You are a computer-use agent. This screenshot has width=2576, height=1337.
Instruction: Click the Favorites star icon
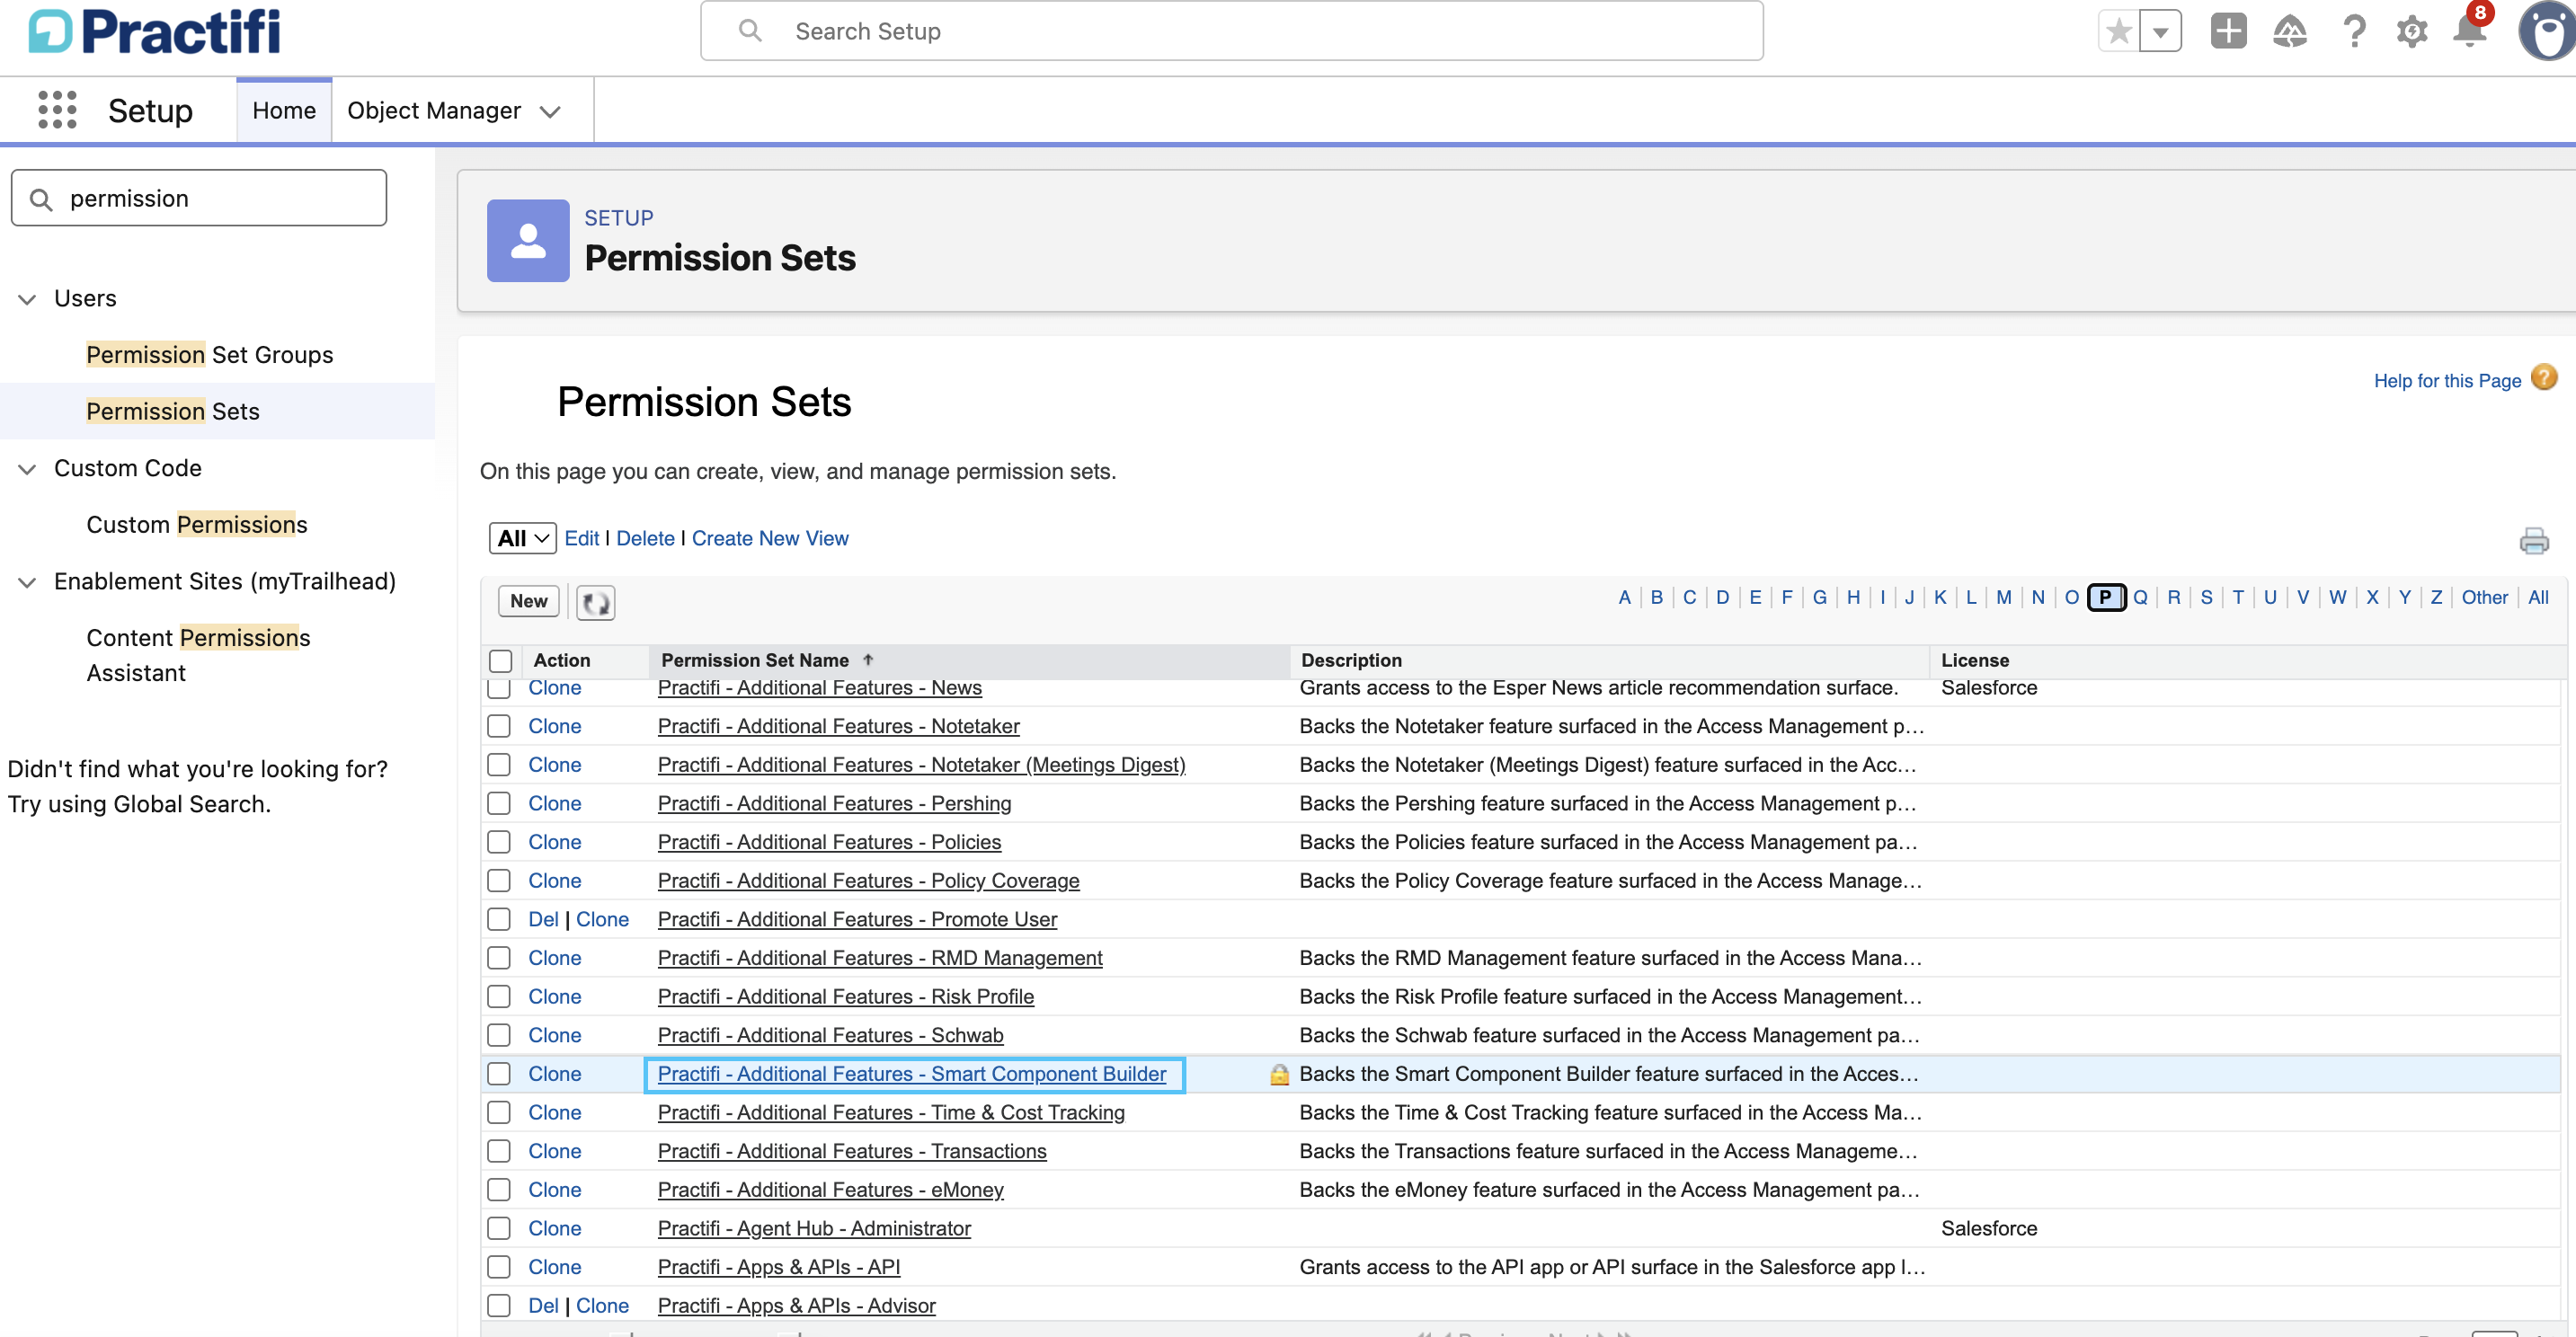(2118, 32)
